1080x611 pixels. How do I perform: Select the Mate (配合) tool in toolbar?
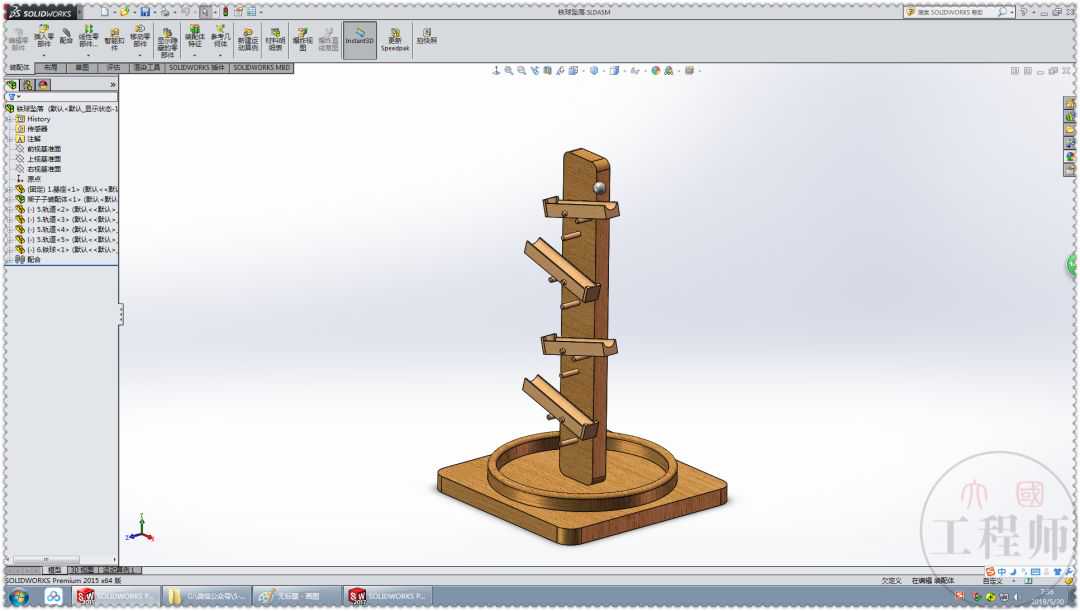66,36
